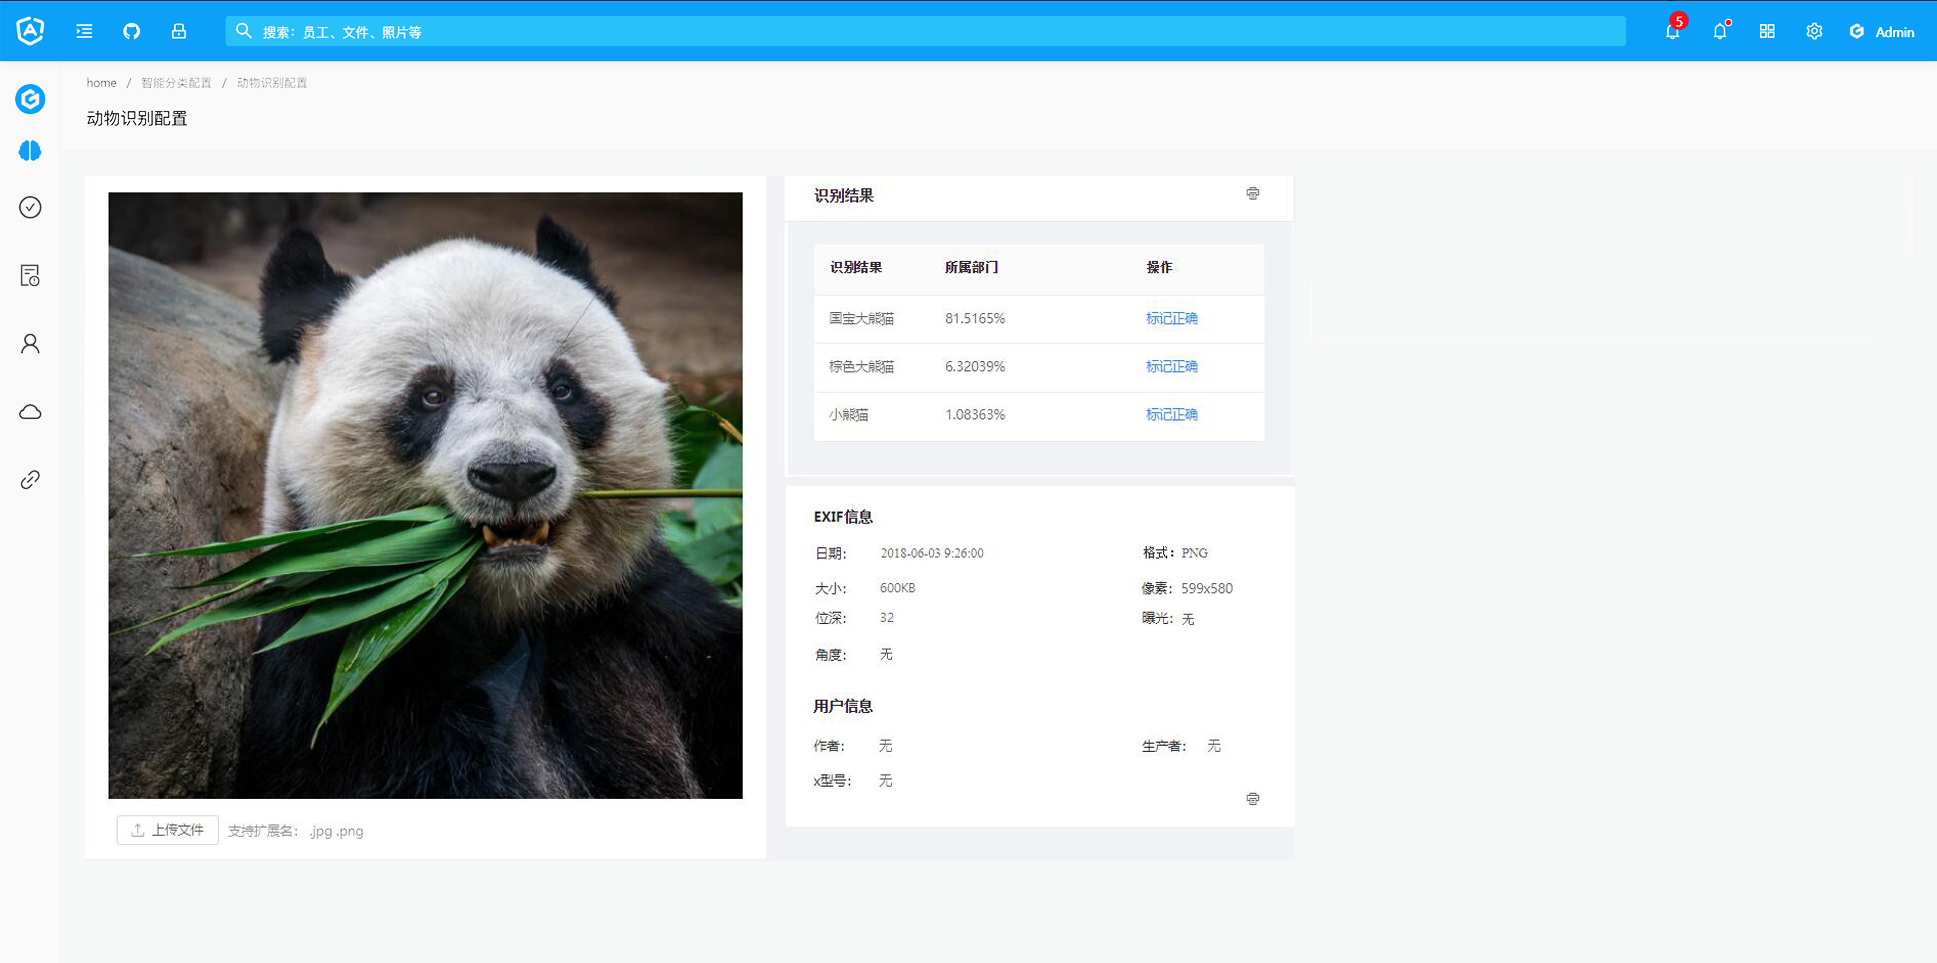Click the checkmark circle sidebar icon
1937x963 pixels.
tap(30, 207)
